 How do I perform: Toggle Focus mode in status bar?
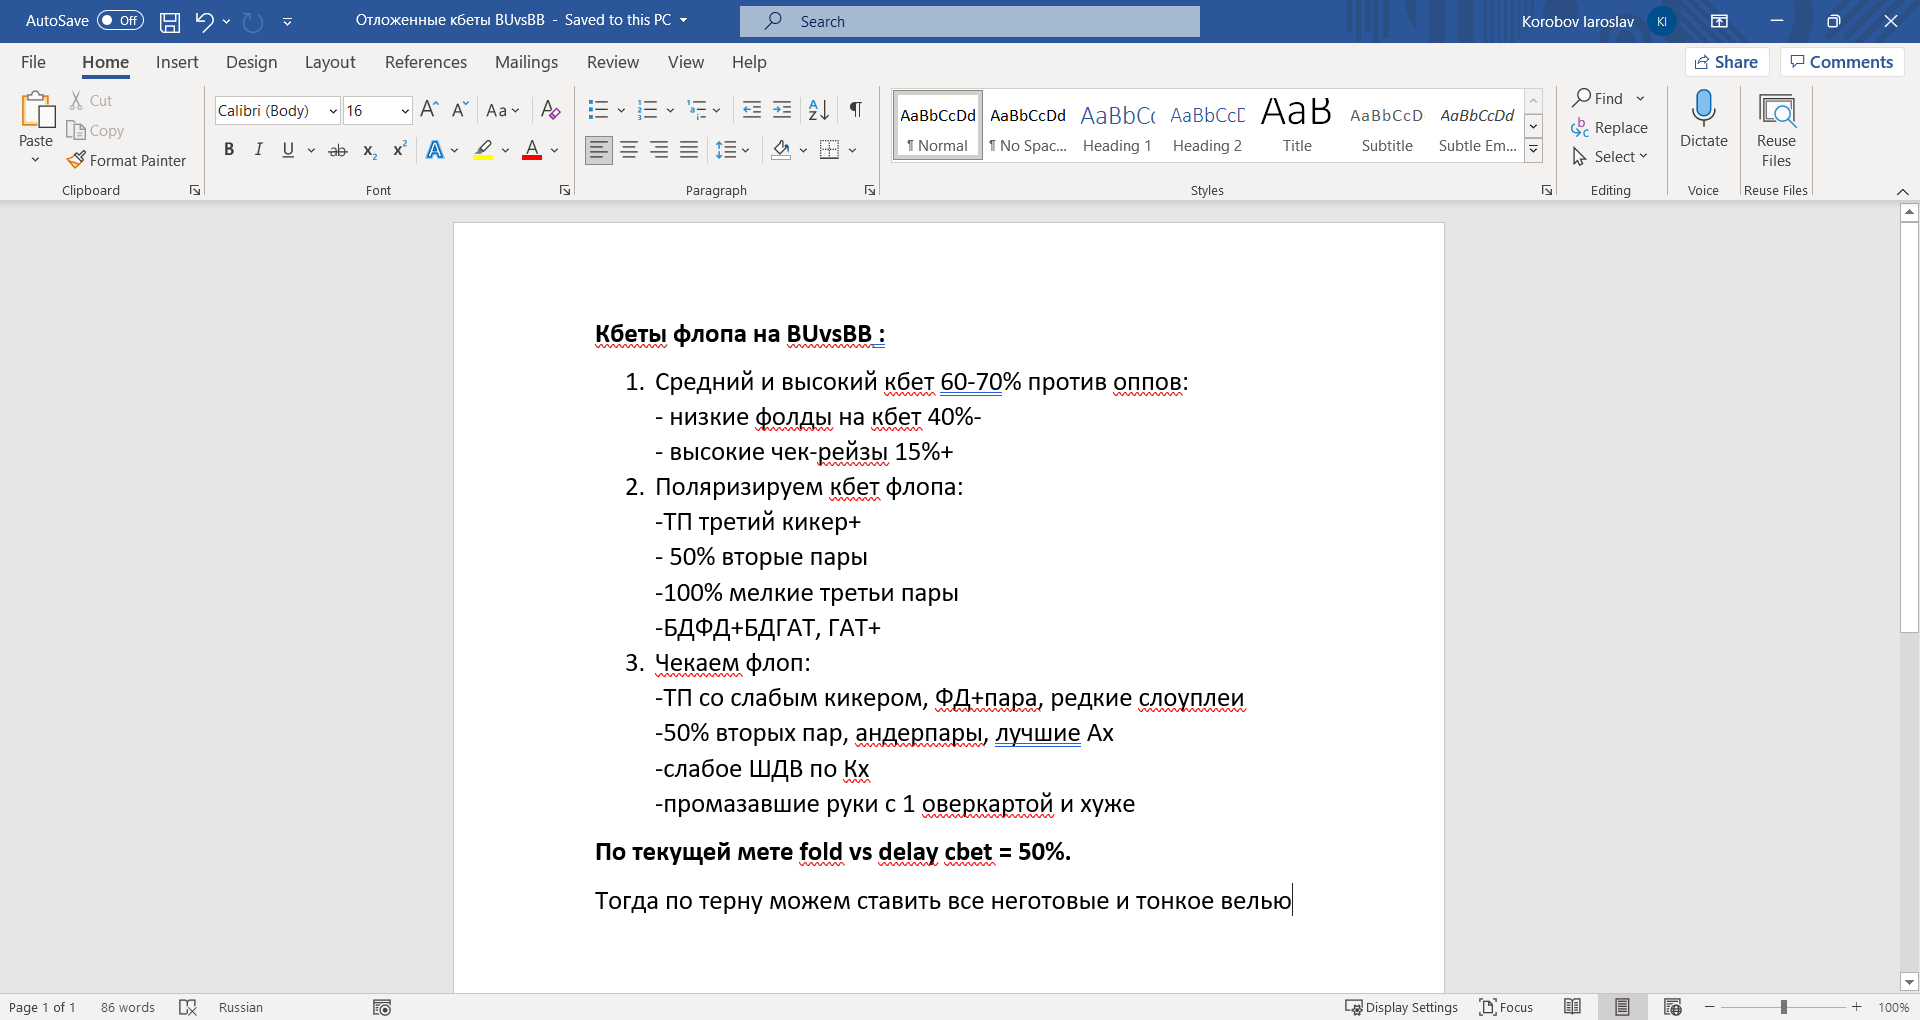pos(1506,1007)
